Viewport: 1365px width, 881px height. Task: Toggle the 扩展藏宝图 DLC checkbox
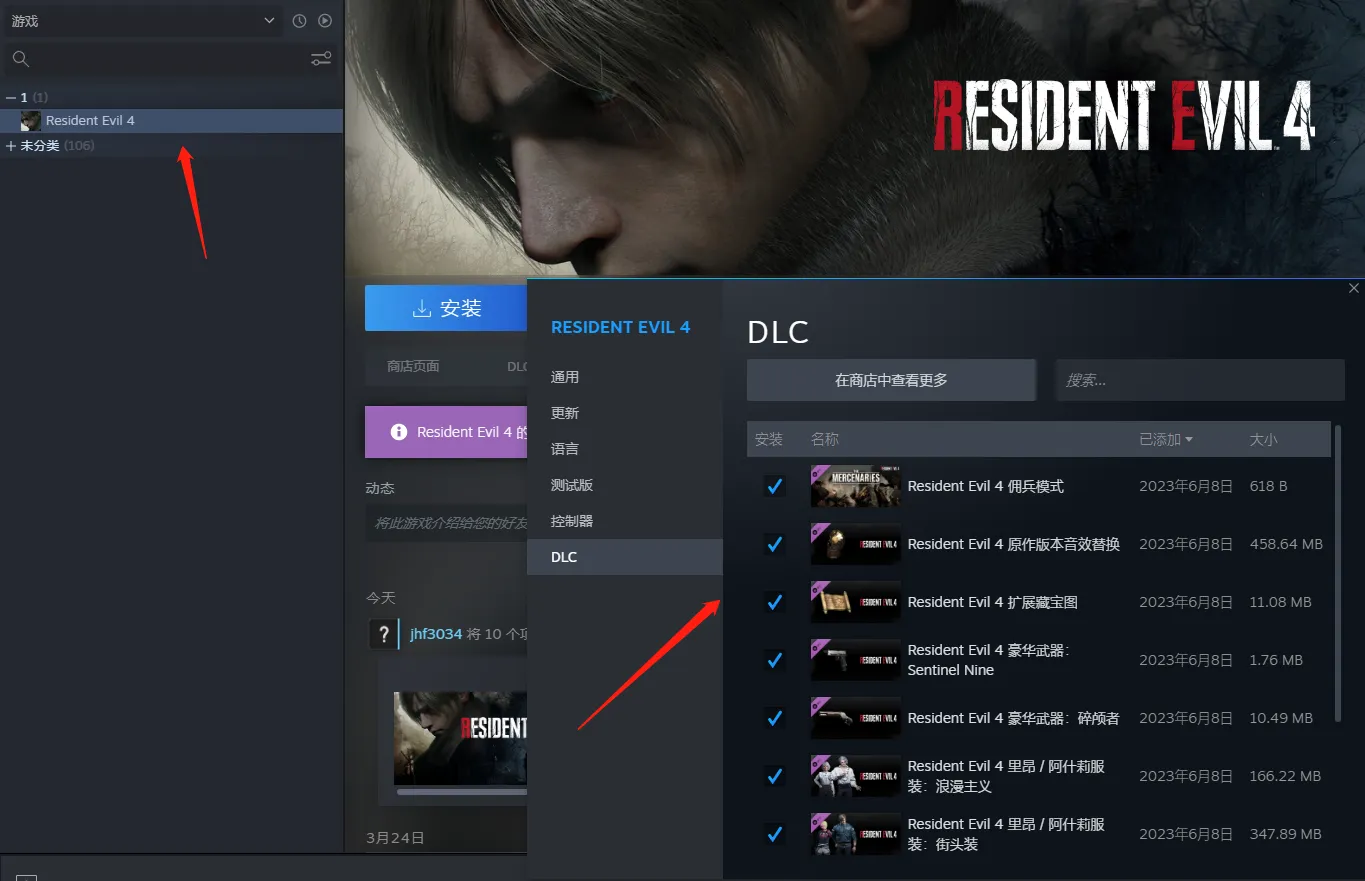tap(774, 602)
